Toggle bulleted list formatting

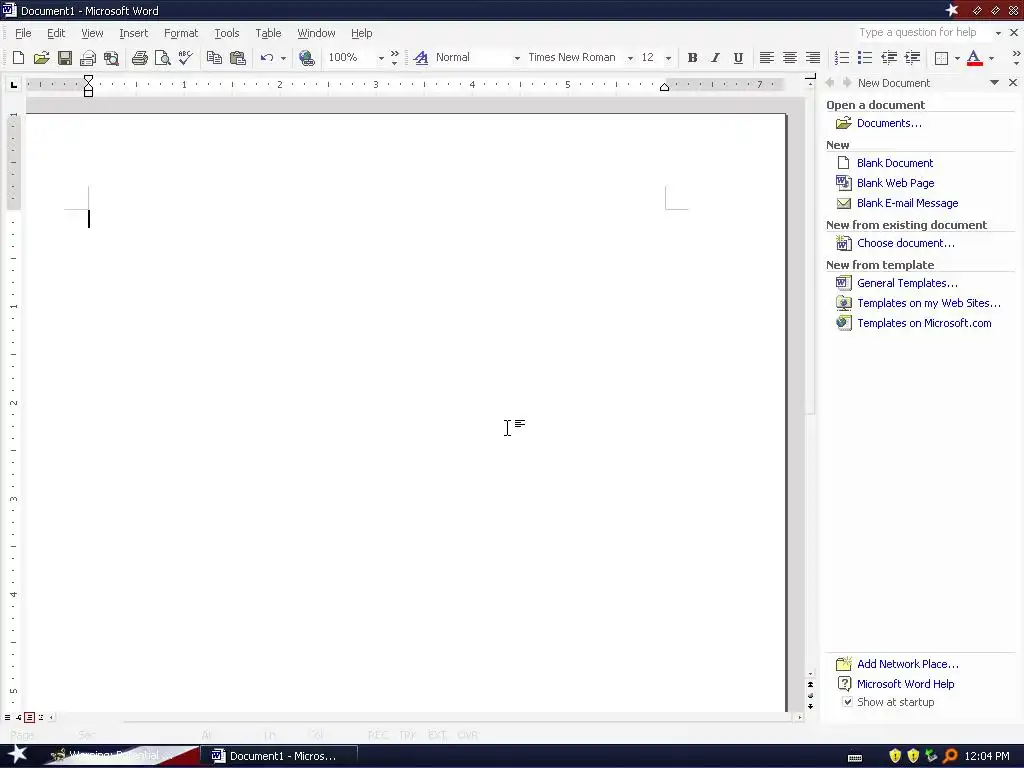[x=865, y=57]
